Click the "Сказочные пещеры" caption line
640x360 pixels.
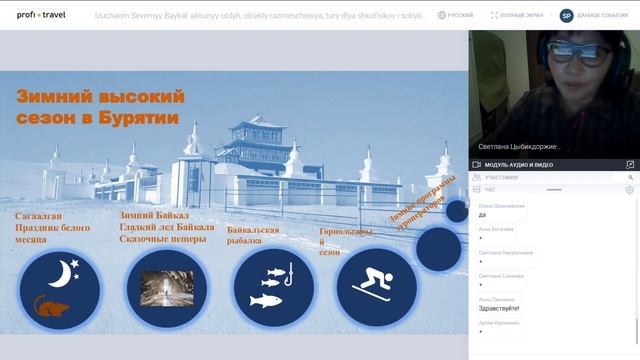tap(163, 239)
